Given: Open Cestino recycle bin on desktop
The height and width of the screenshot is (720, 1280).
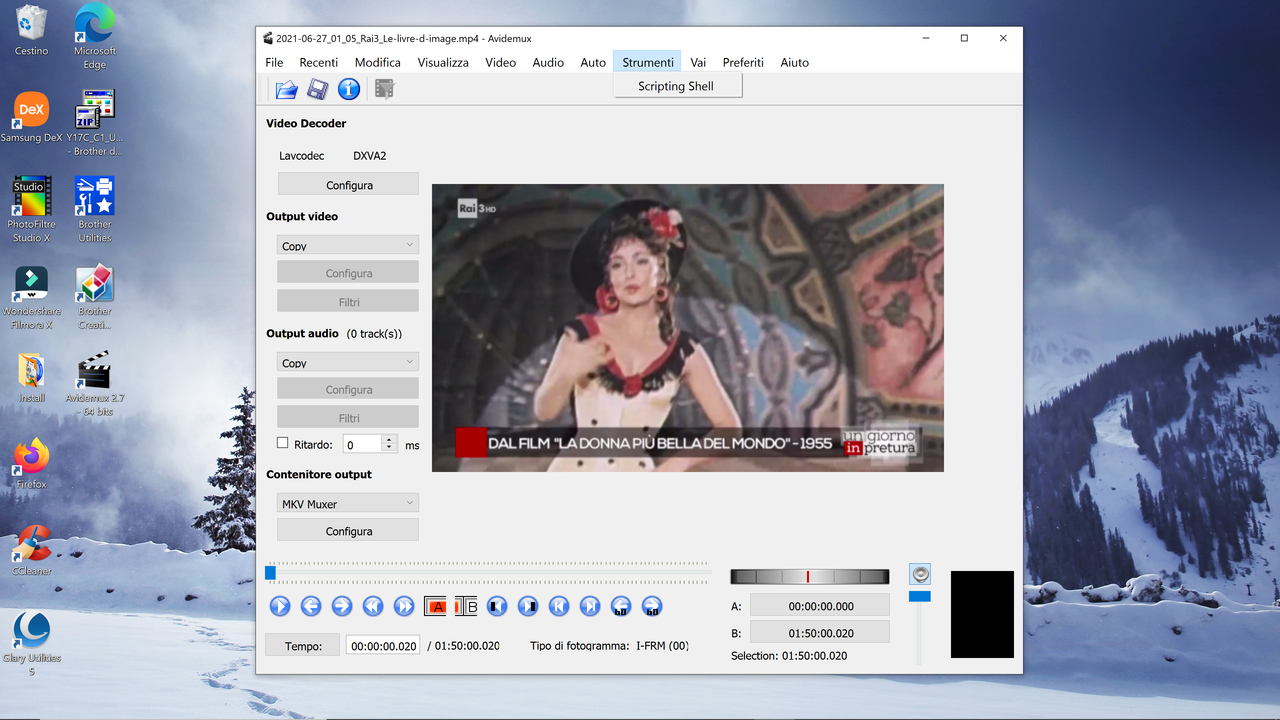Looking at the screenshot, I should coord(31,31).
